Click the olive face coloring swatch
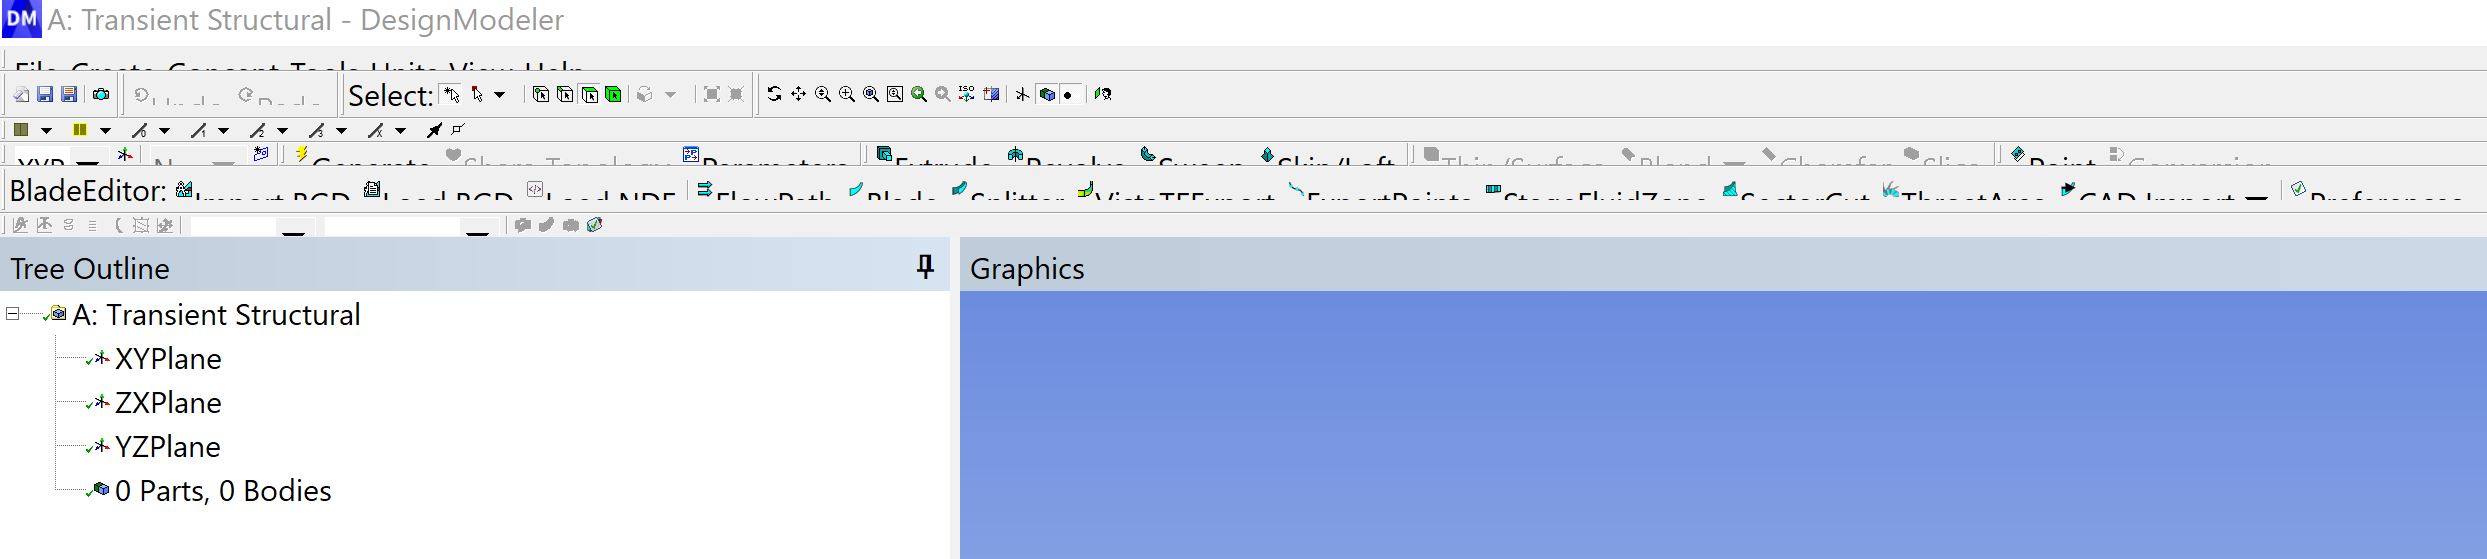This screenshot has height=559, width=2487. [x=21, y=129]
